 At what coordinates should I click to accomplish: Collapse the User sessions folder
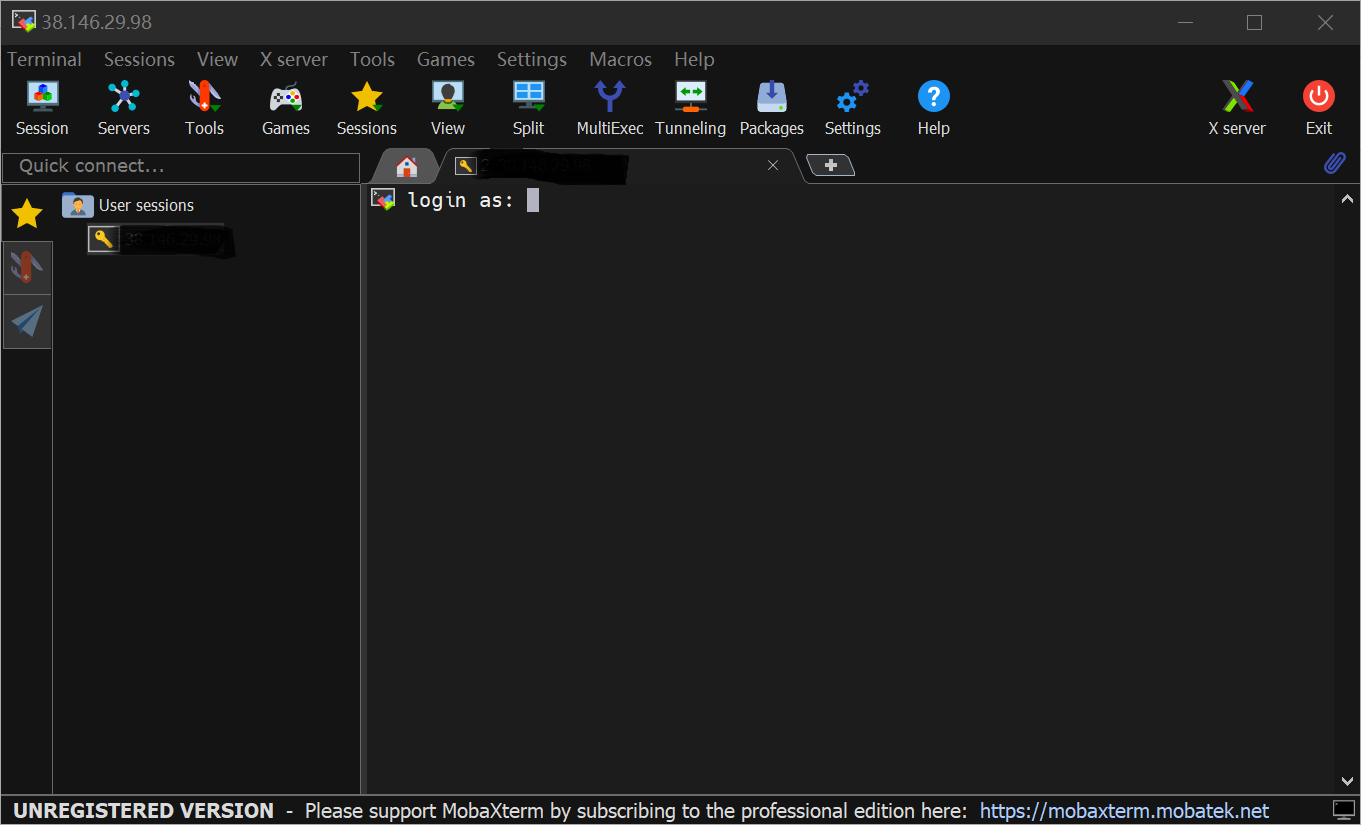click(77, 205)
